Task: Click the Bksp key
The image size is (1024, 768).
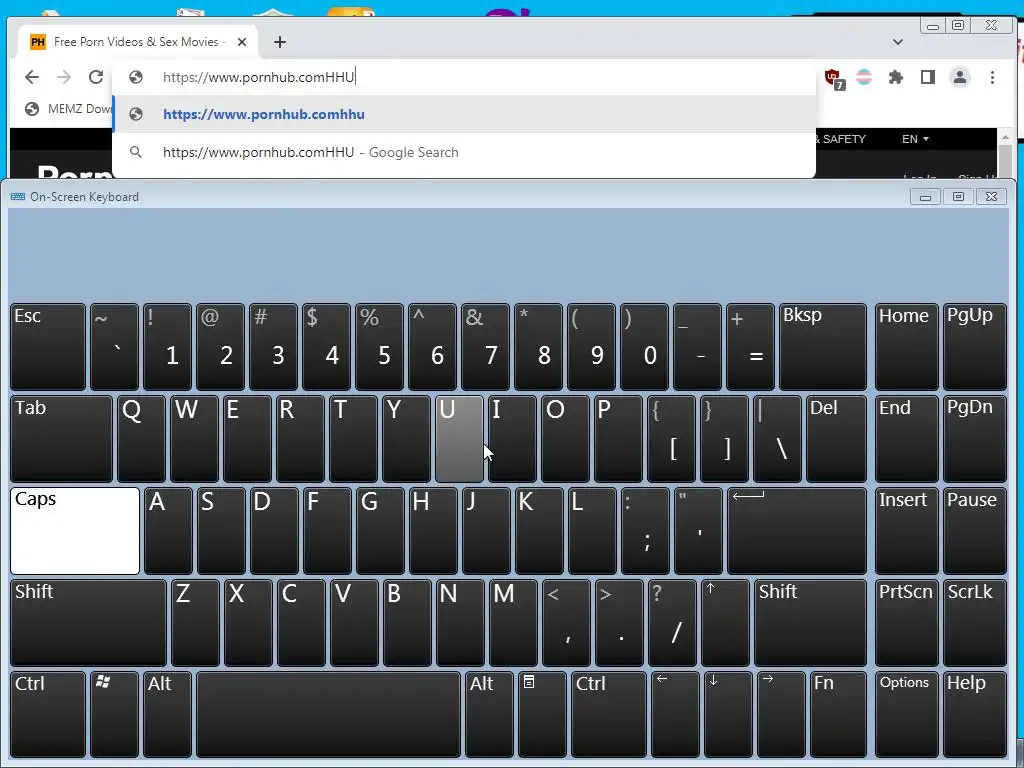Action: 823,347
